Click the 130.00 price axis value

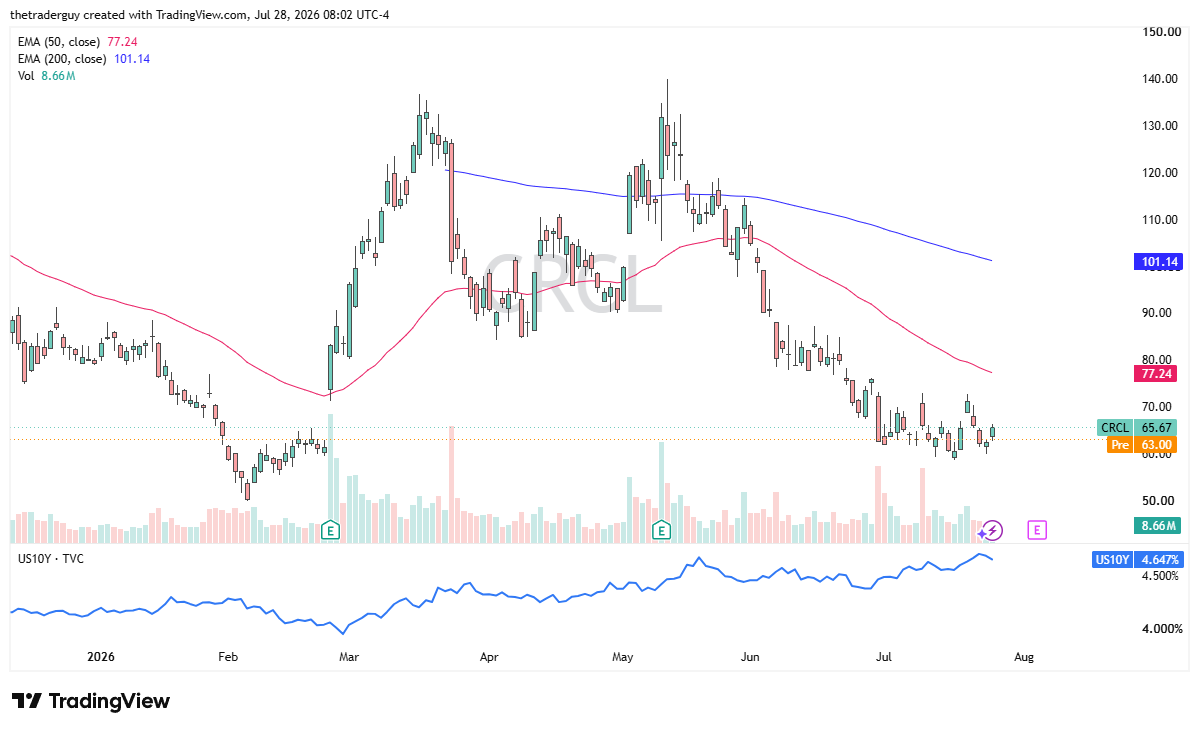pos(1160,126)
